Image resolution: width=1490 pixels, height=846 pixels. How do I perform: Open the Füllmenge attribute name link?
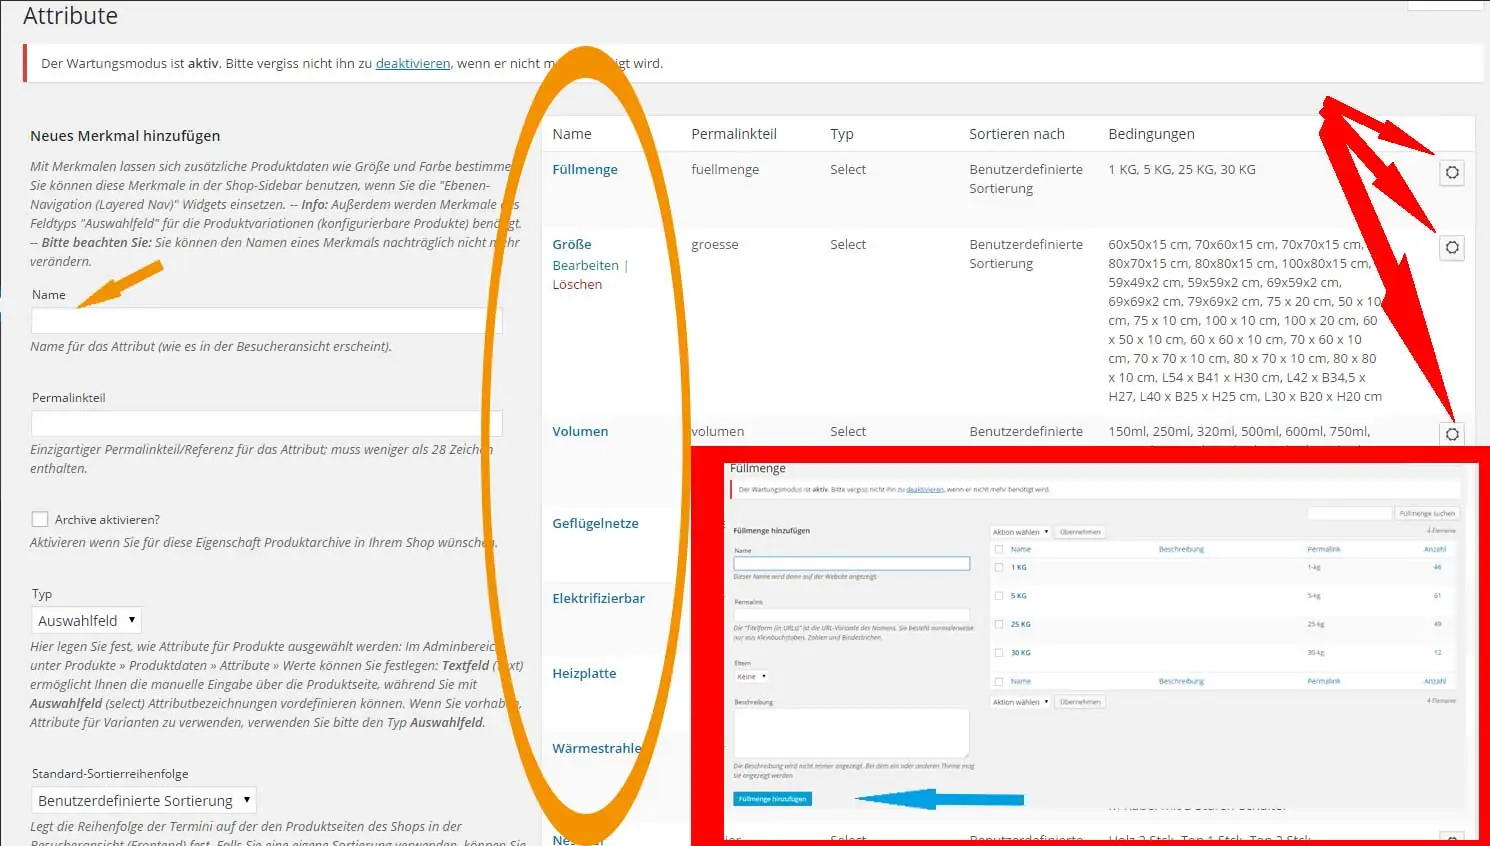pyautogui.click(x=584, y=169)
